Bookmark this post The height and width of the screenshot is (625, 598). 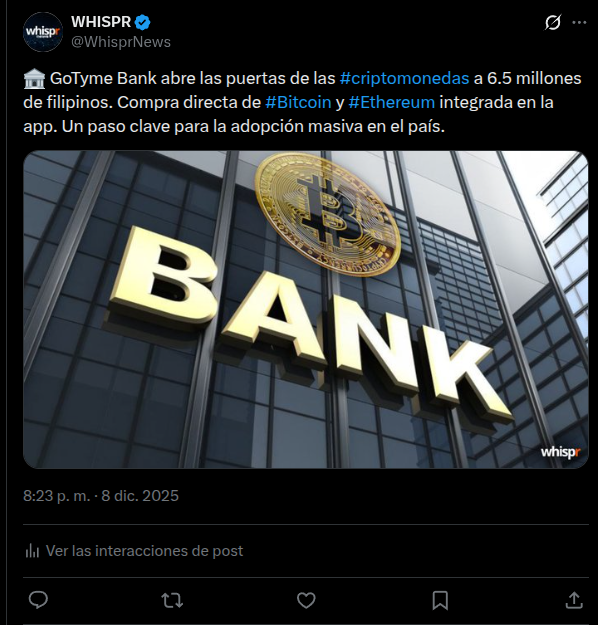440,600
